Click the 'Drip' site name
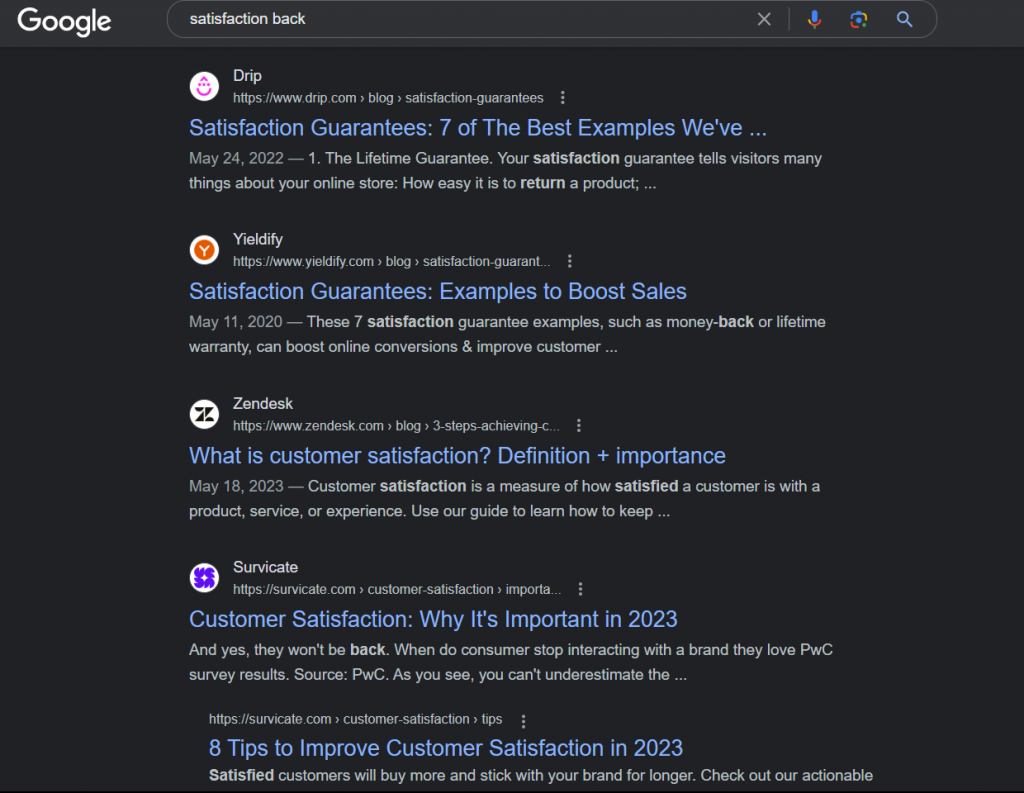The image size is (1024, 793). click(x=248, y=76)
